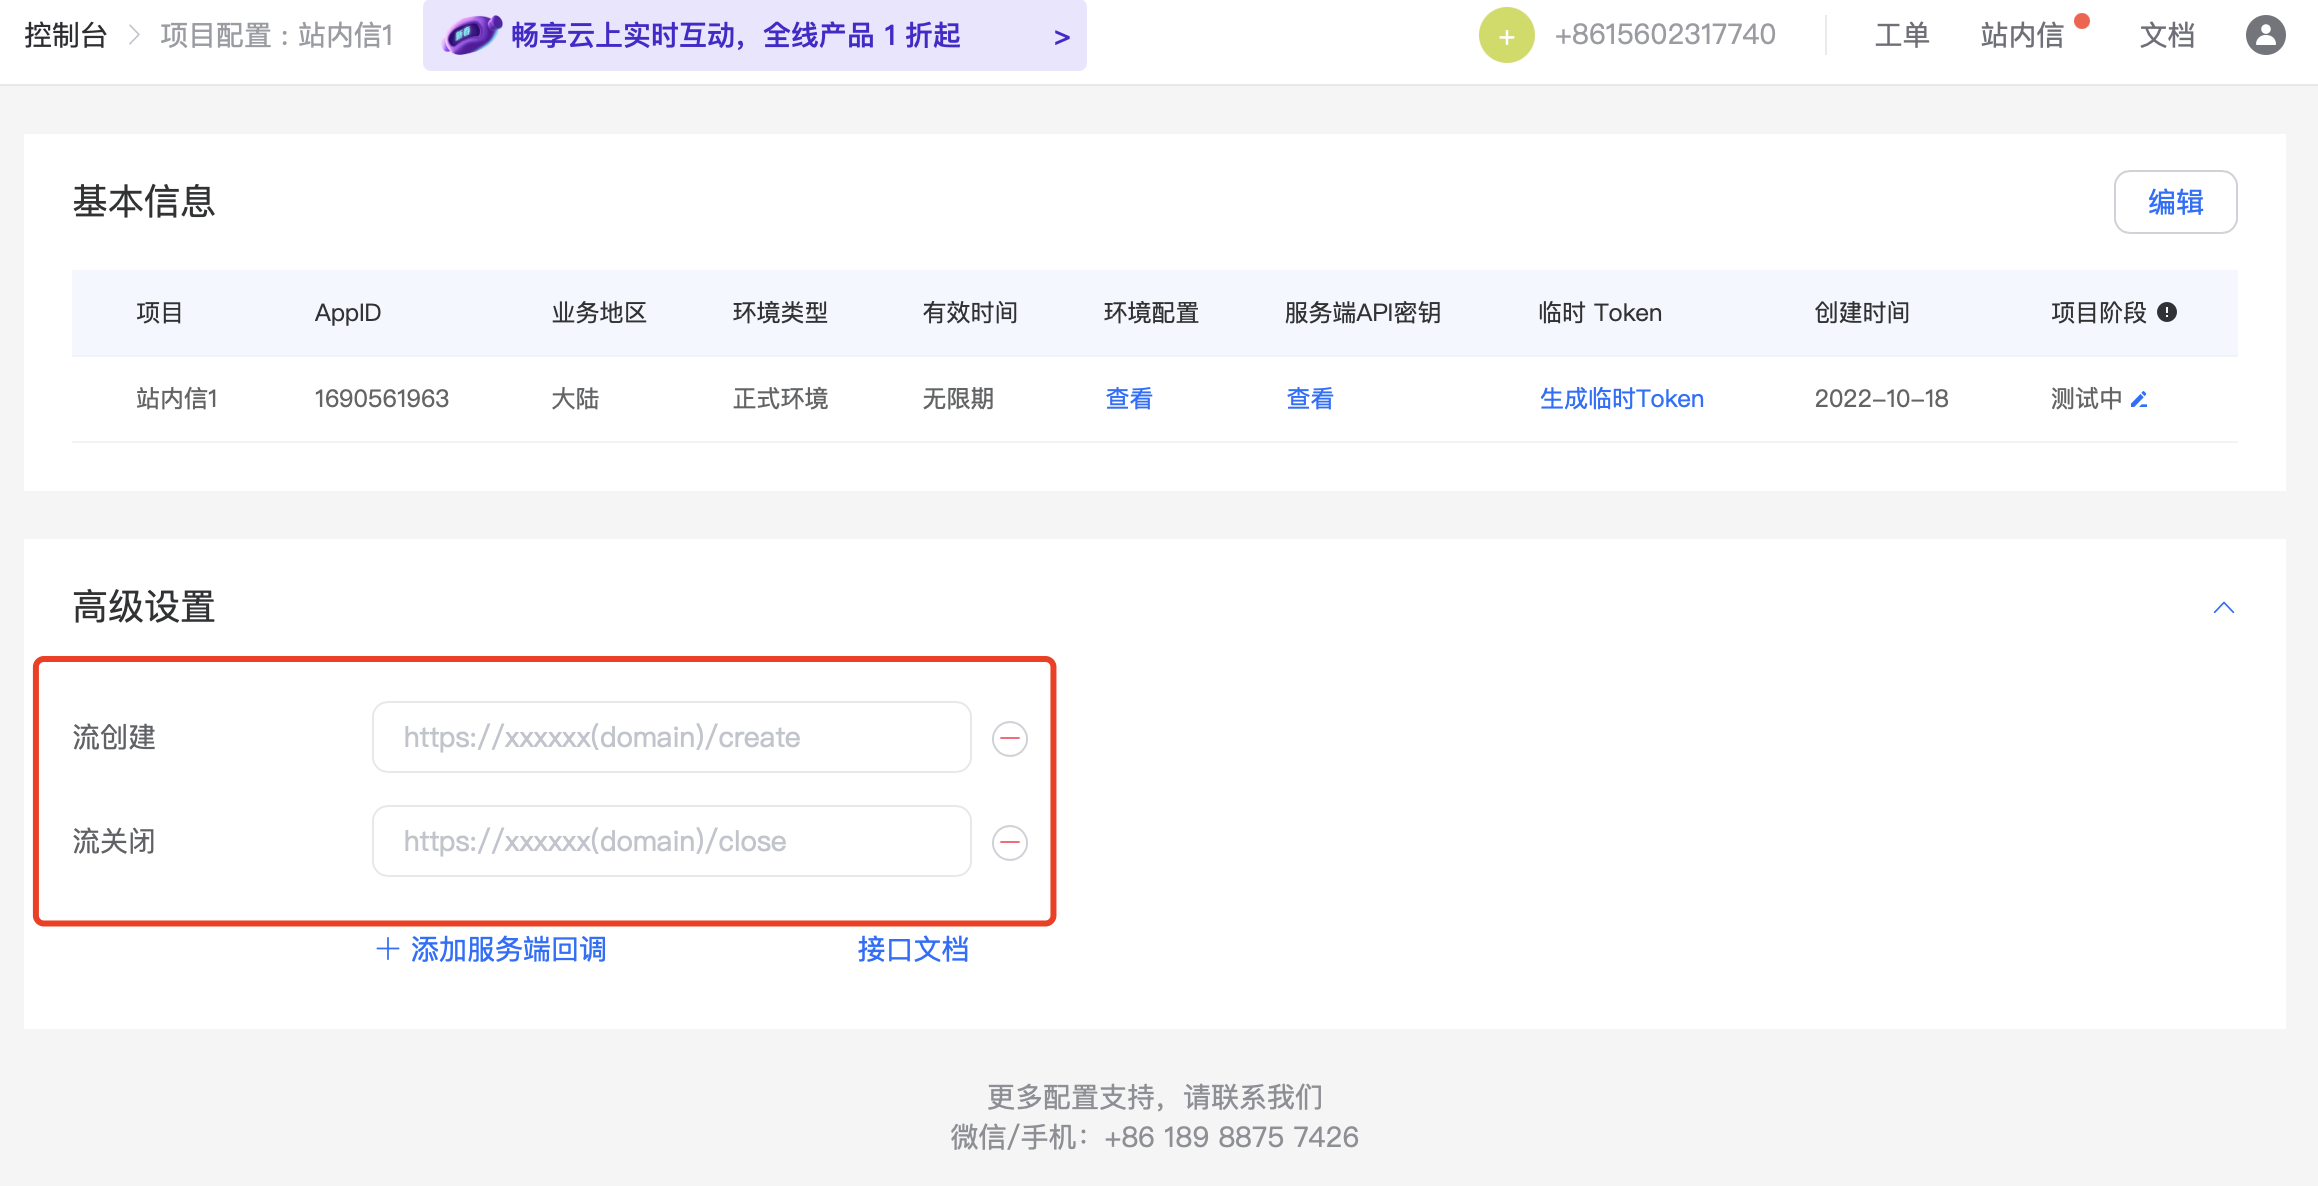View the 服务端API密钥 查看 link
The image size is (2318, 1186).
point(1309,399)
